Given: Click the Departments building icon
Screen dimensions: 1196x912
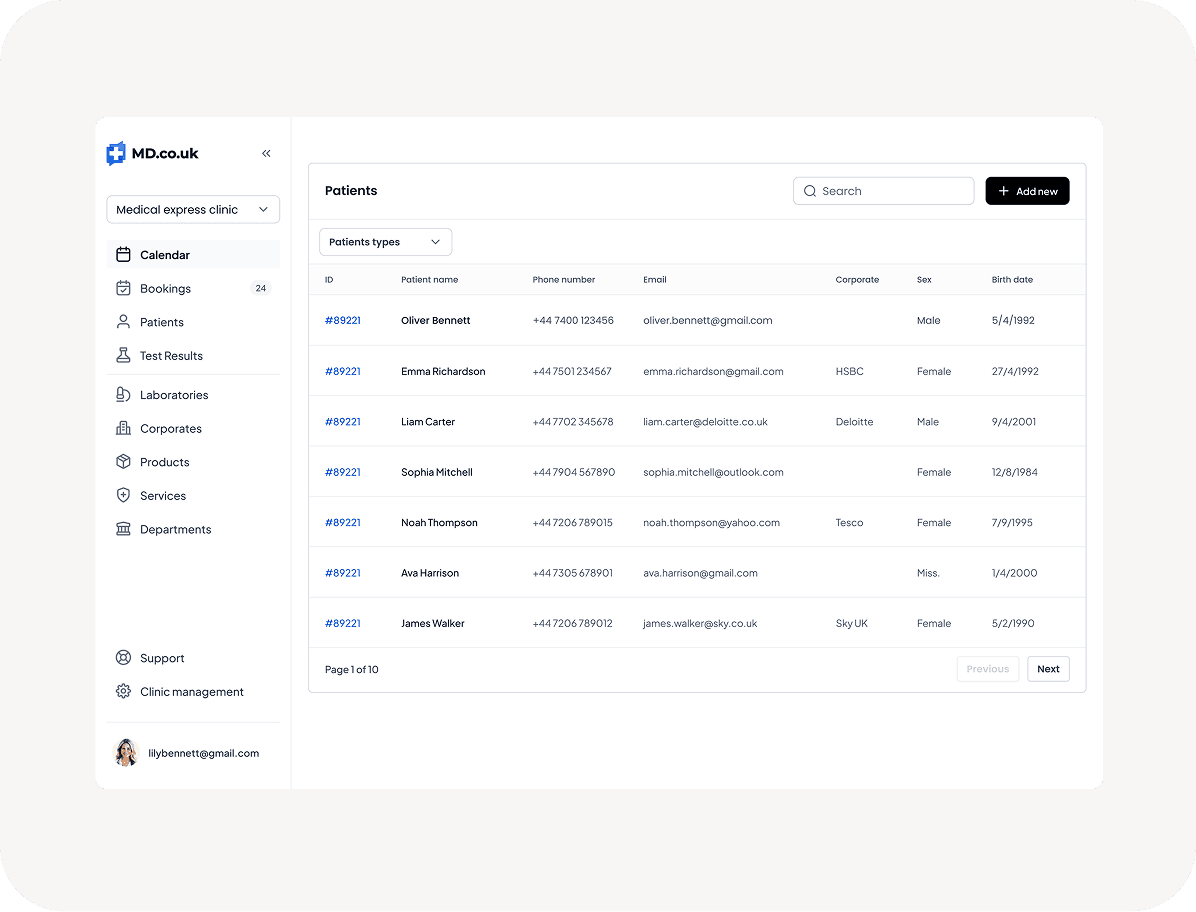Looking at the screenshot, I should [123, 529].
